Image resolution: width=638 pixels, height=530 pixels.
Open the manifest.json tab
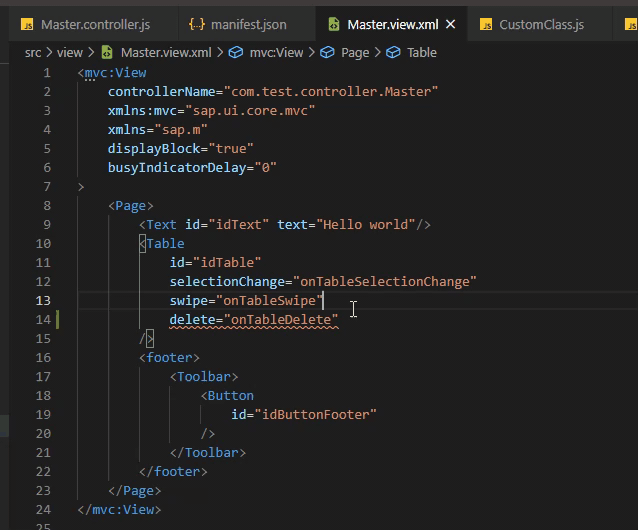tap(247, 25)
